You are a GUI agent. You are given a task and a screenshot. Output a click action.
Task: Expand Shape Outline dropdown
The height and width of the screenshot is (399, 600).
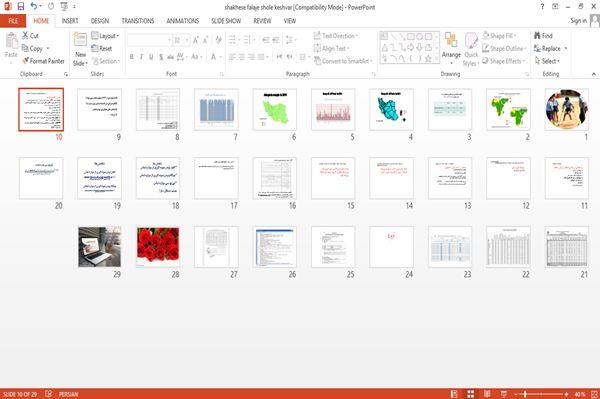(504, 49)
